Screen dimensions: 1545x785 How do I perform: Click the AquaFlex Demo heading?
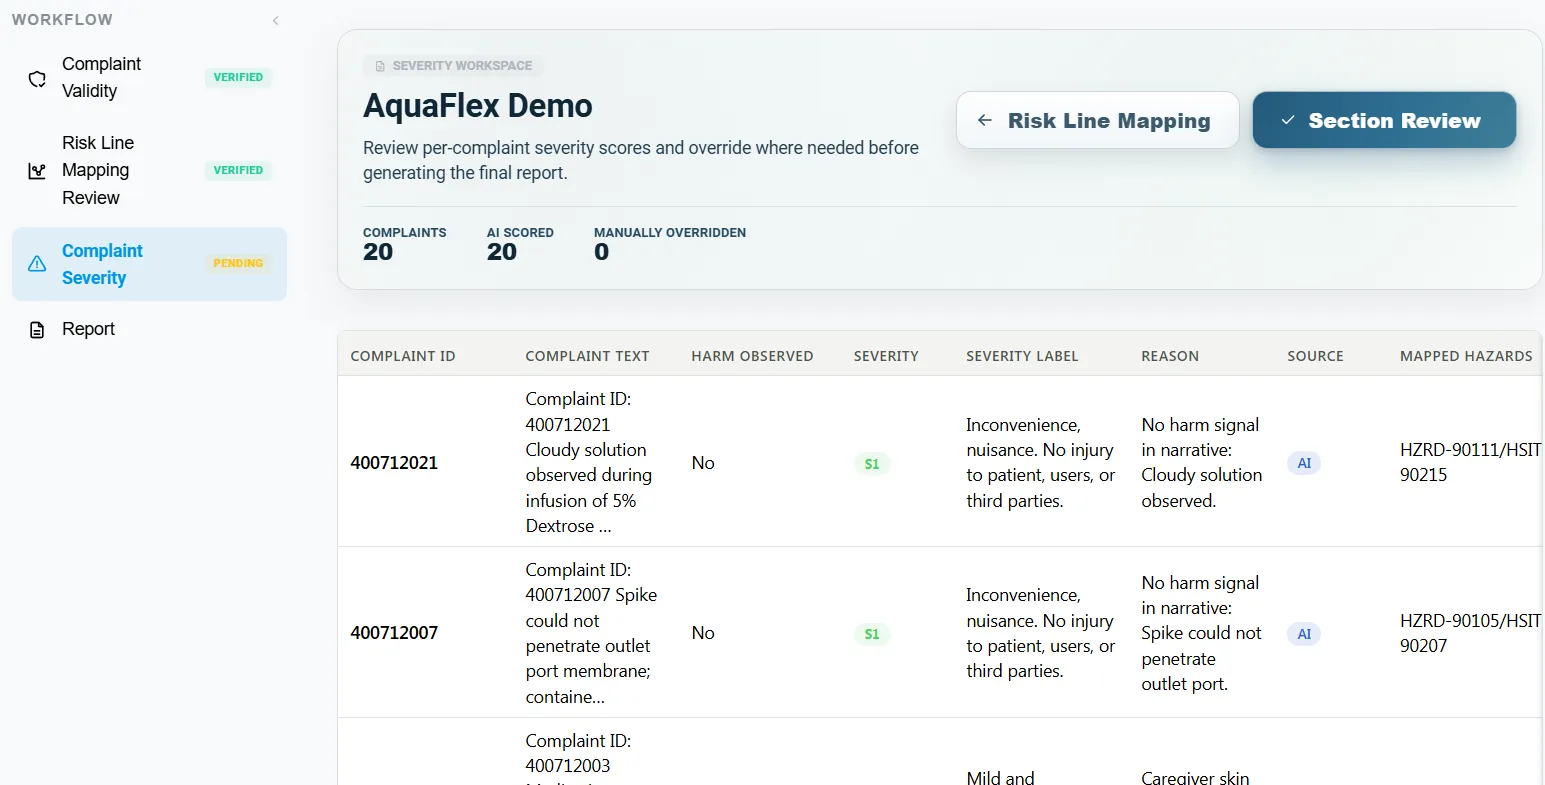[x=478, y=106]
